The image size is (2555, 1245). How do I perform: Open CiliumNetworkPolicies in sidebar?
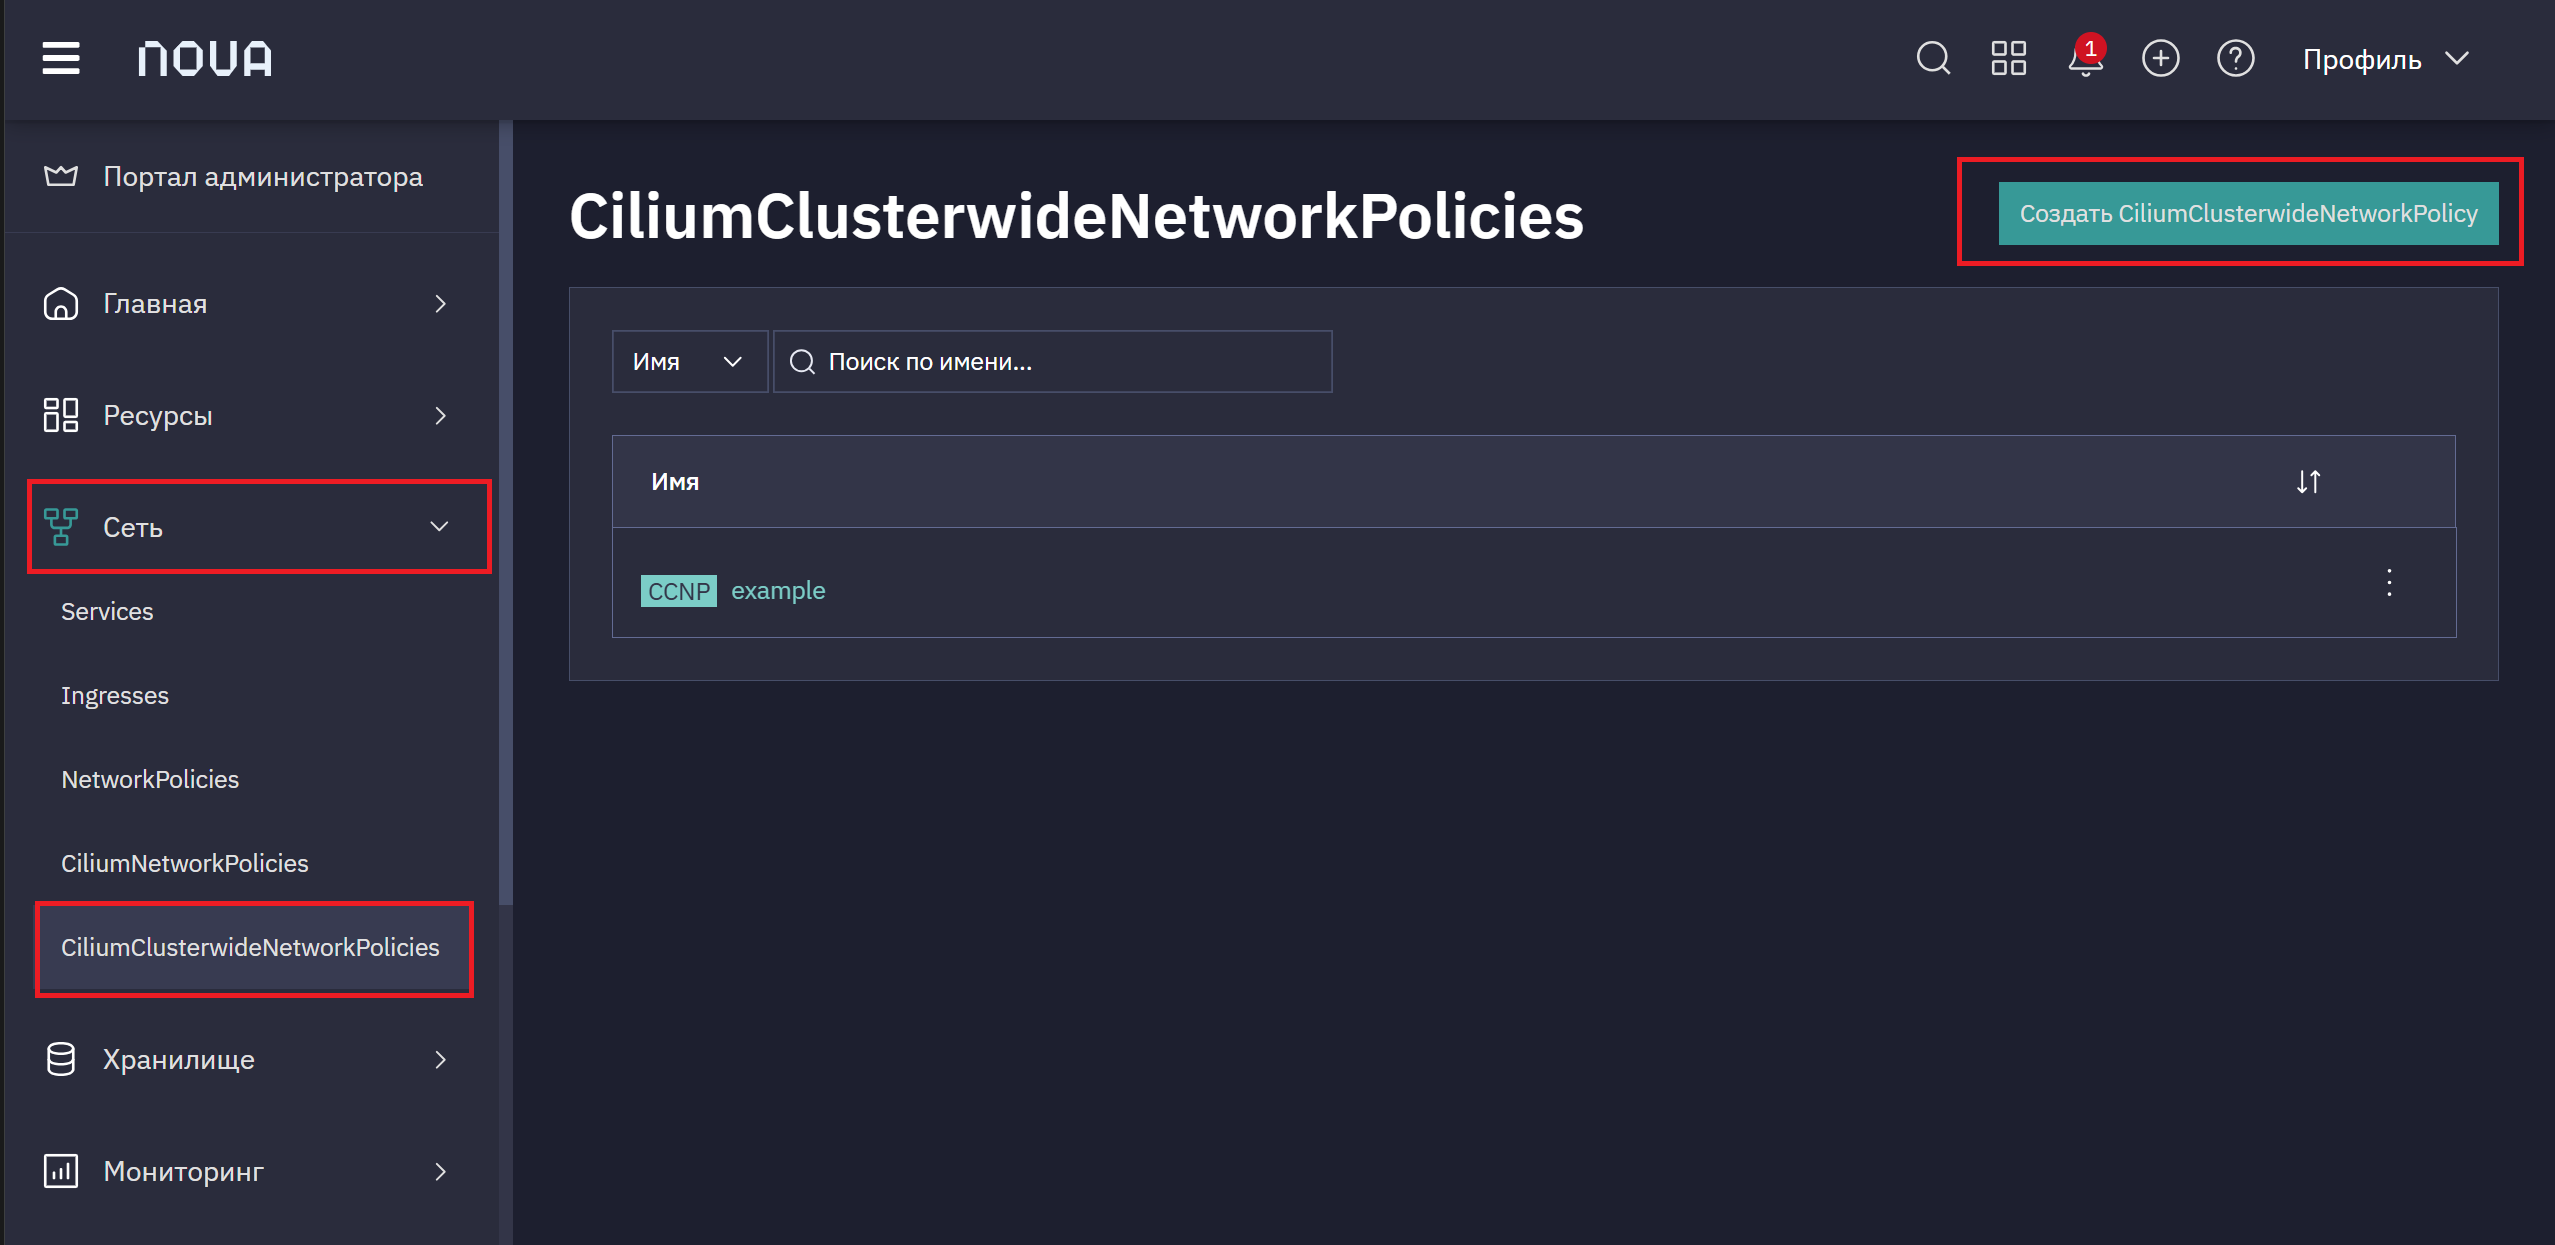185,864
